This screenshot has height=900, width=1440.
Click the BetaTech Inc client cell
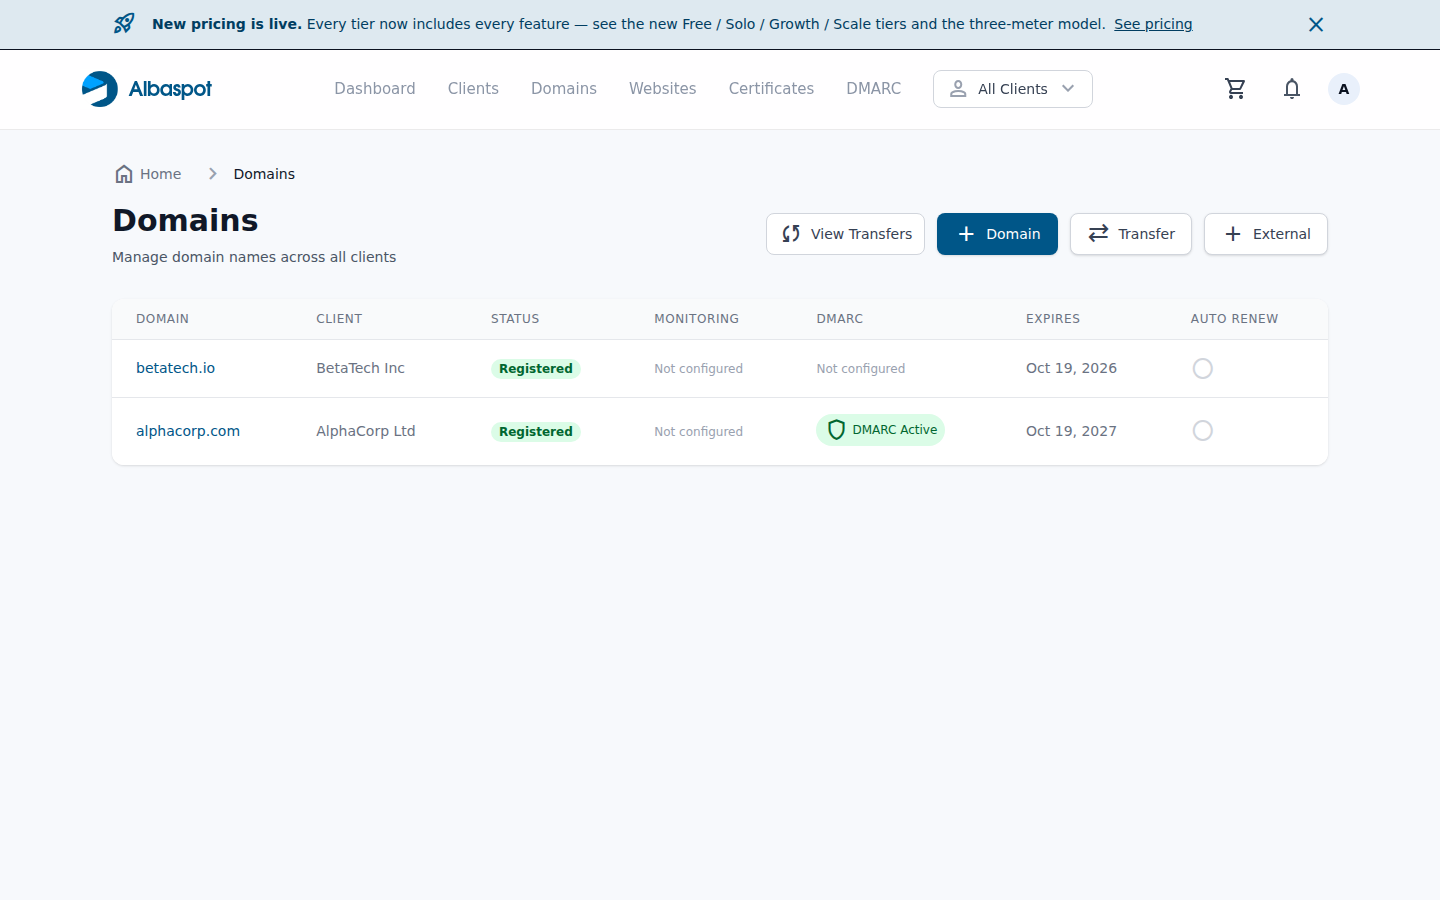pyautogui.click(x=360, y=368)
